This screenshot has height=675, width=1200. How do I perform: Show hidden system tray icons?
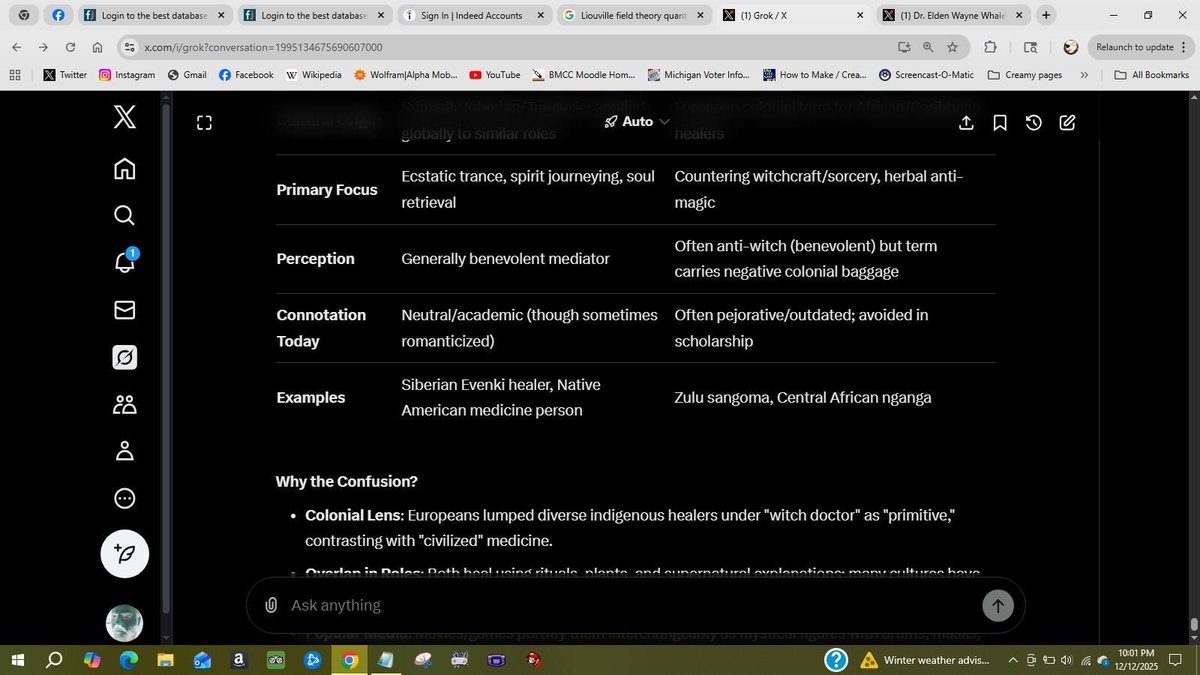click(x=1013, y=660)
